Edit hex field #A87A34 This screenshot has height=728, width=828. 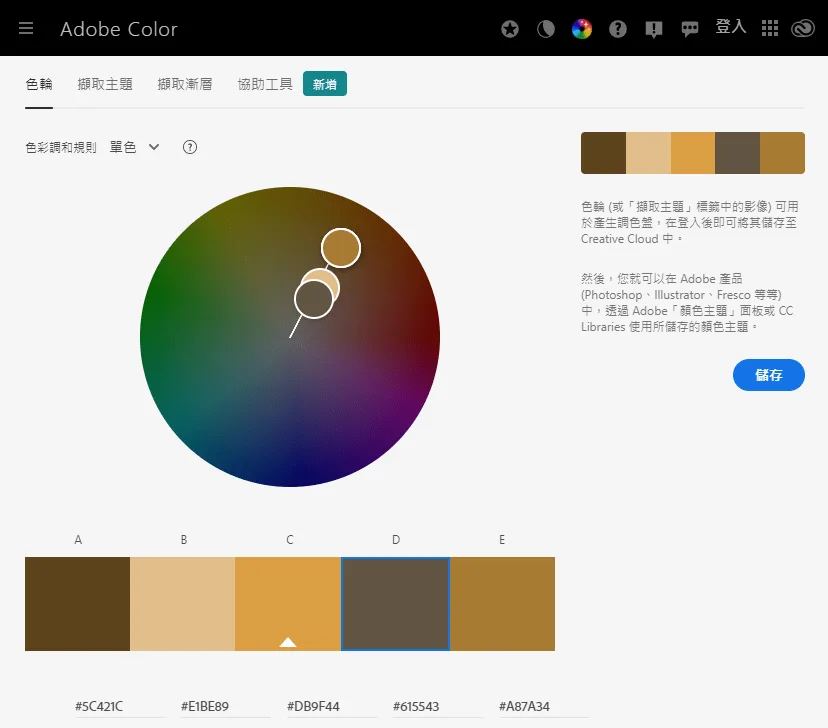click(544, 706)
